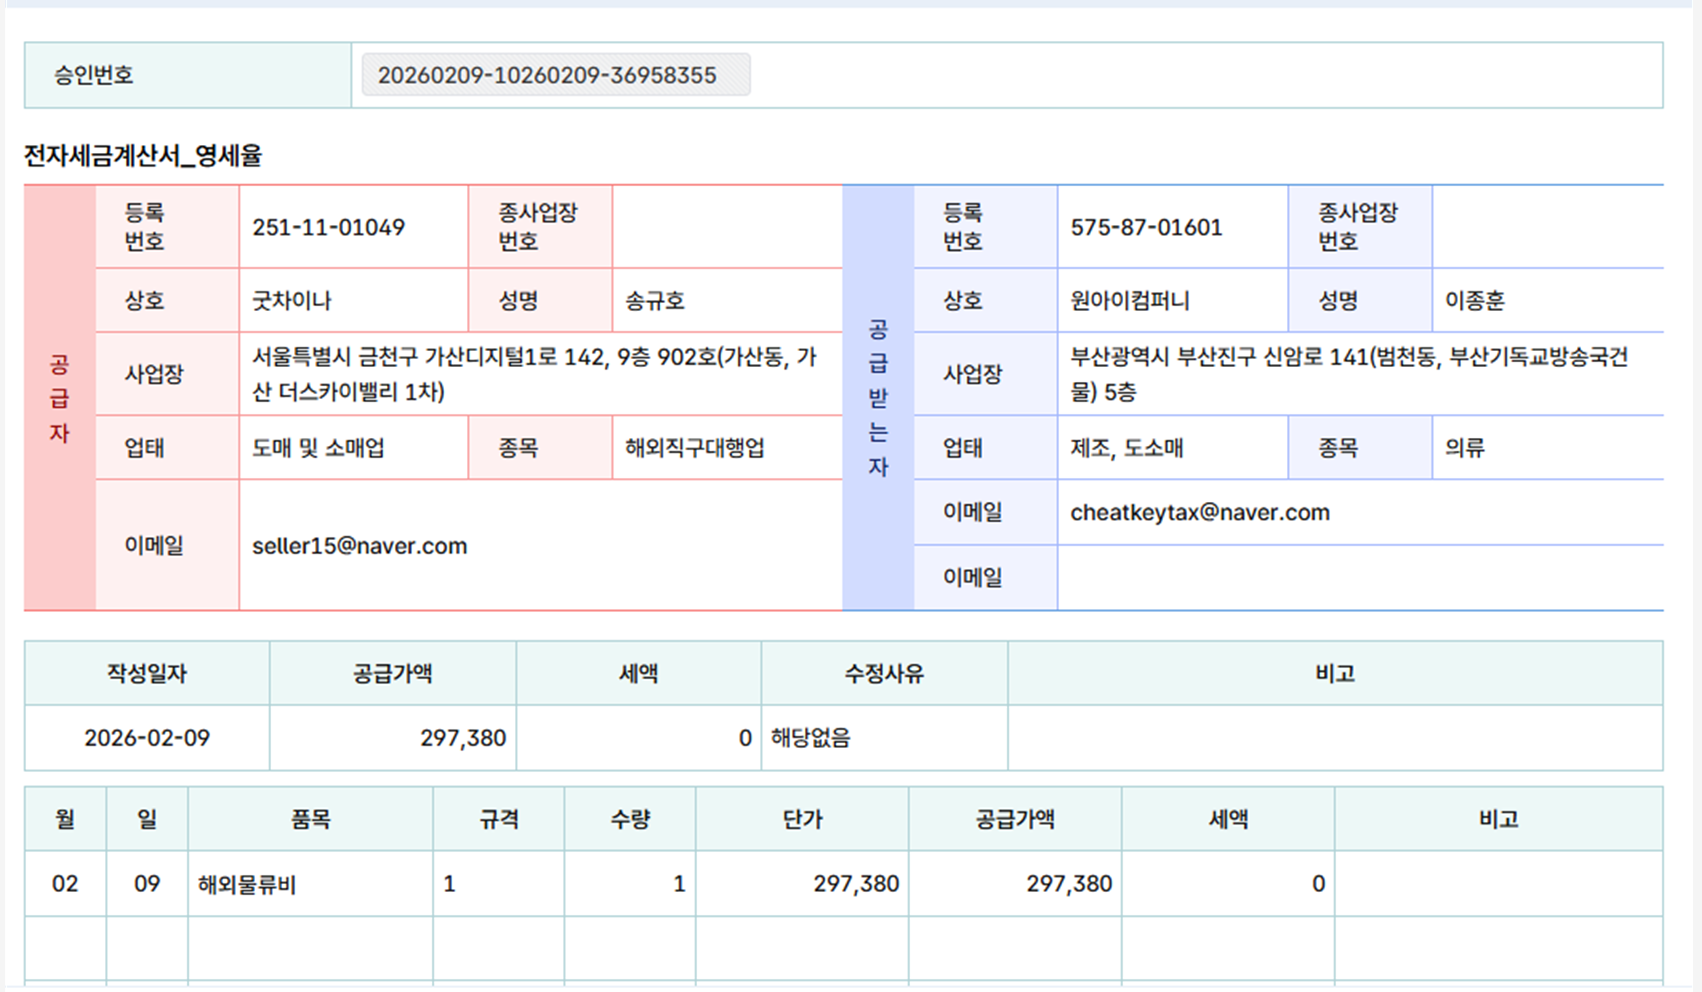Select recipient email cheatkeytax@naver.com

click(1200, 513)
